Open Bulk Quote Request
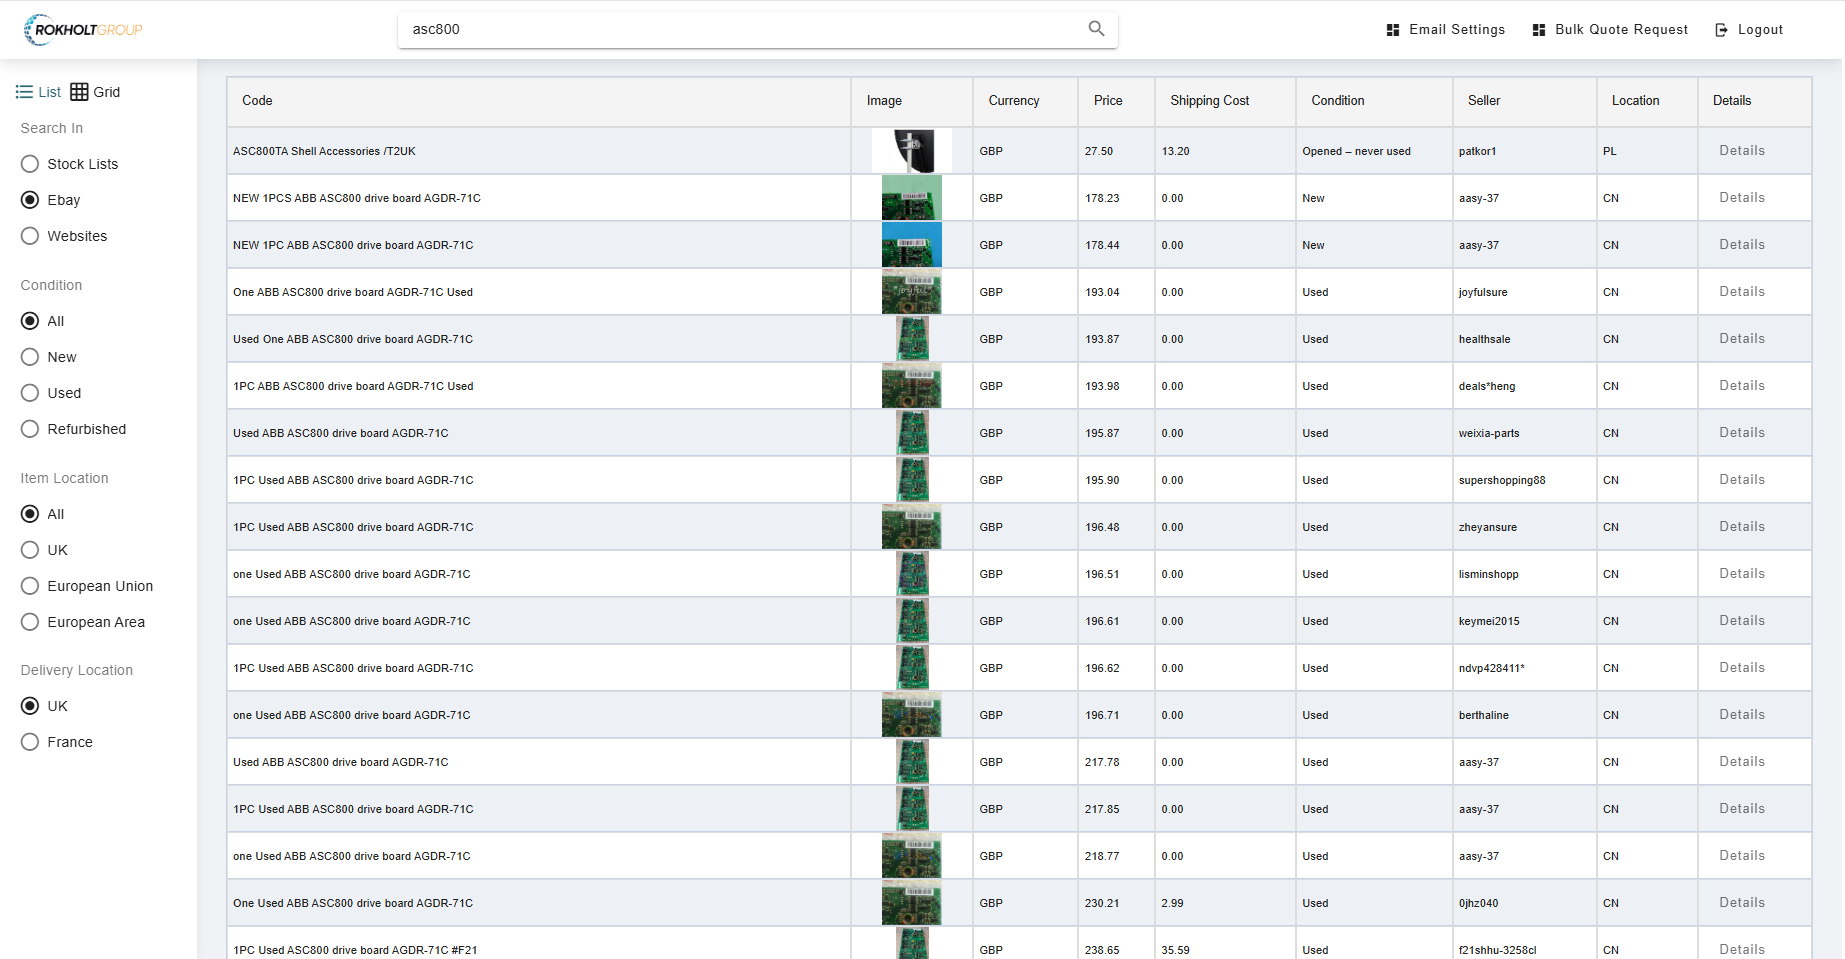 click(1610, 30)
